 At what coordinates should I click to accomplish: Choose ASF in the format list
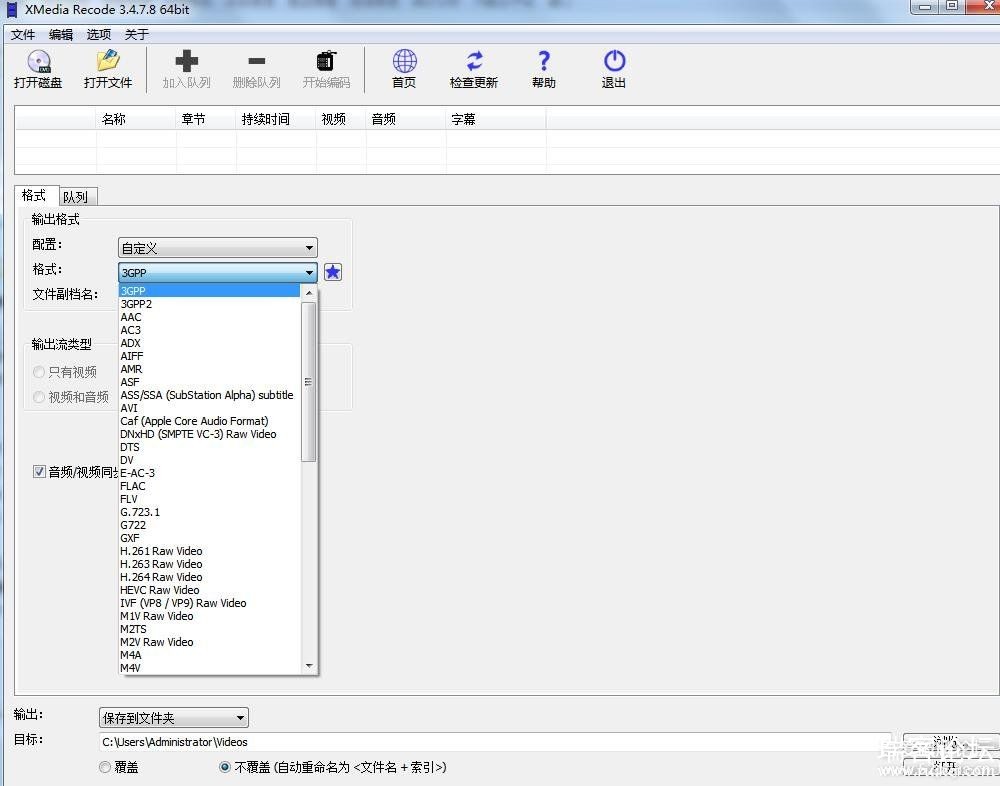point(209,382)
